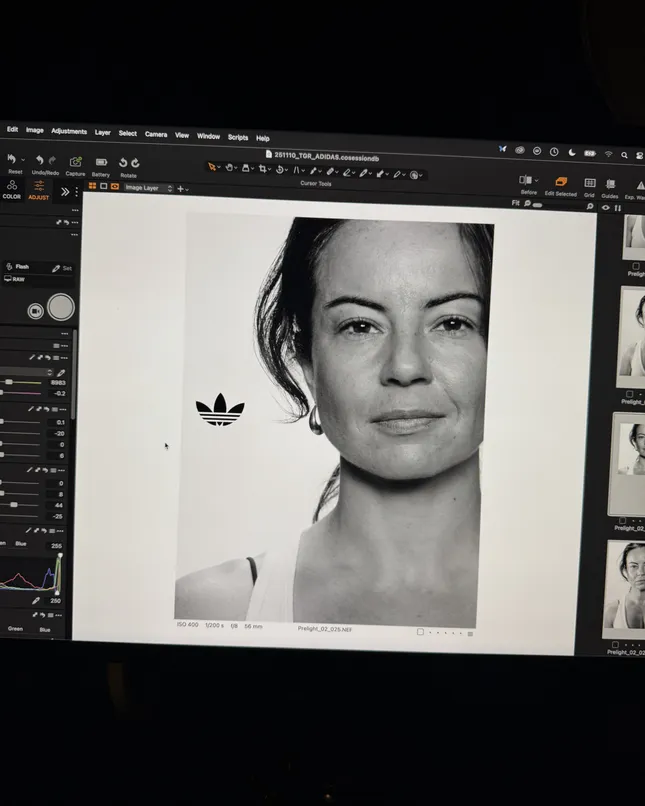Click the Fit zoom button
645x806 pixels.
(515, 203)
